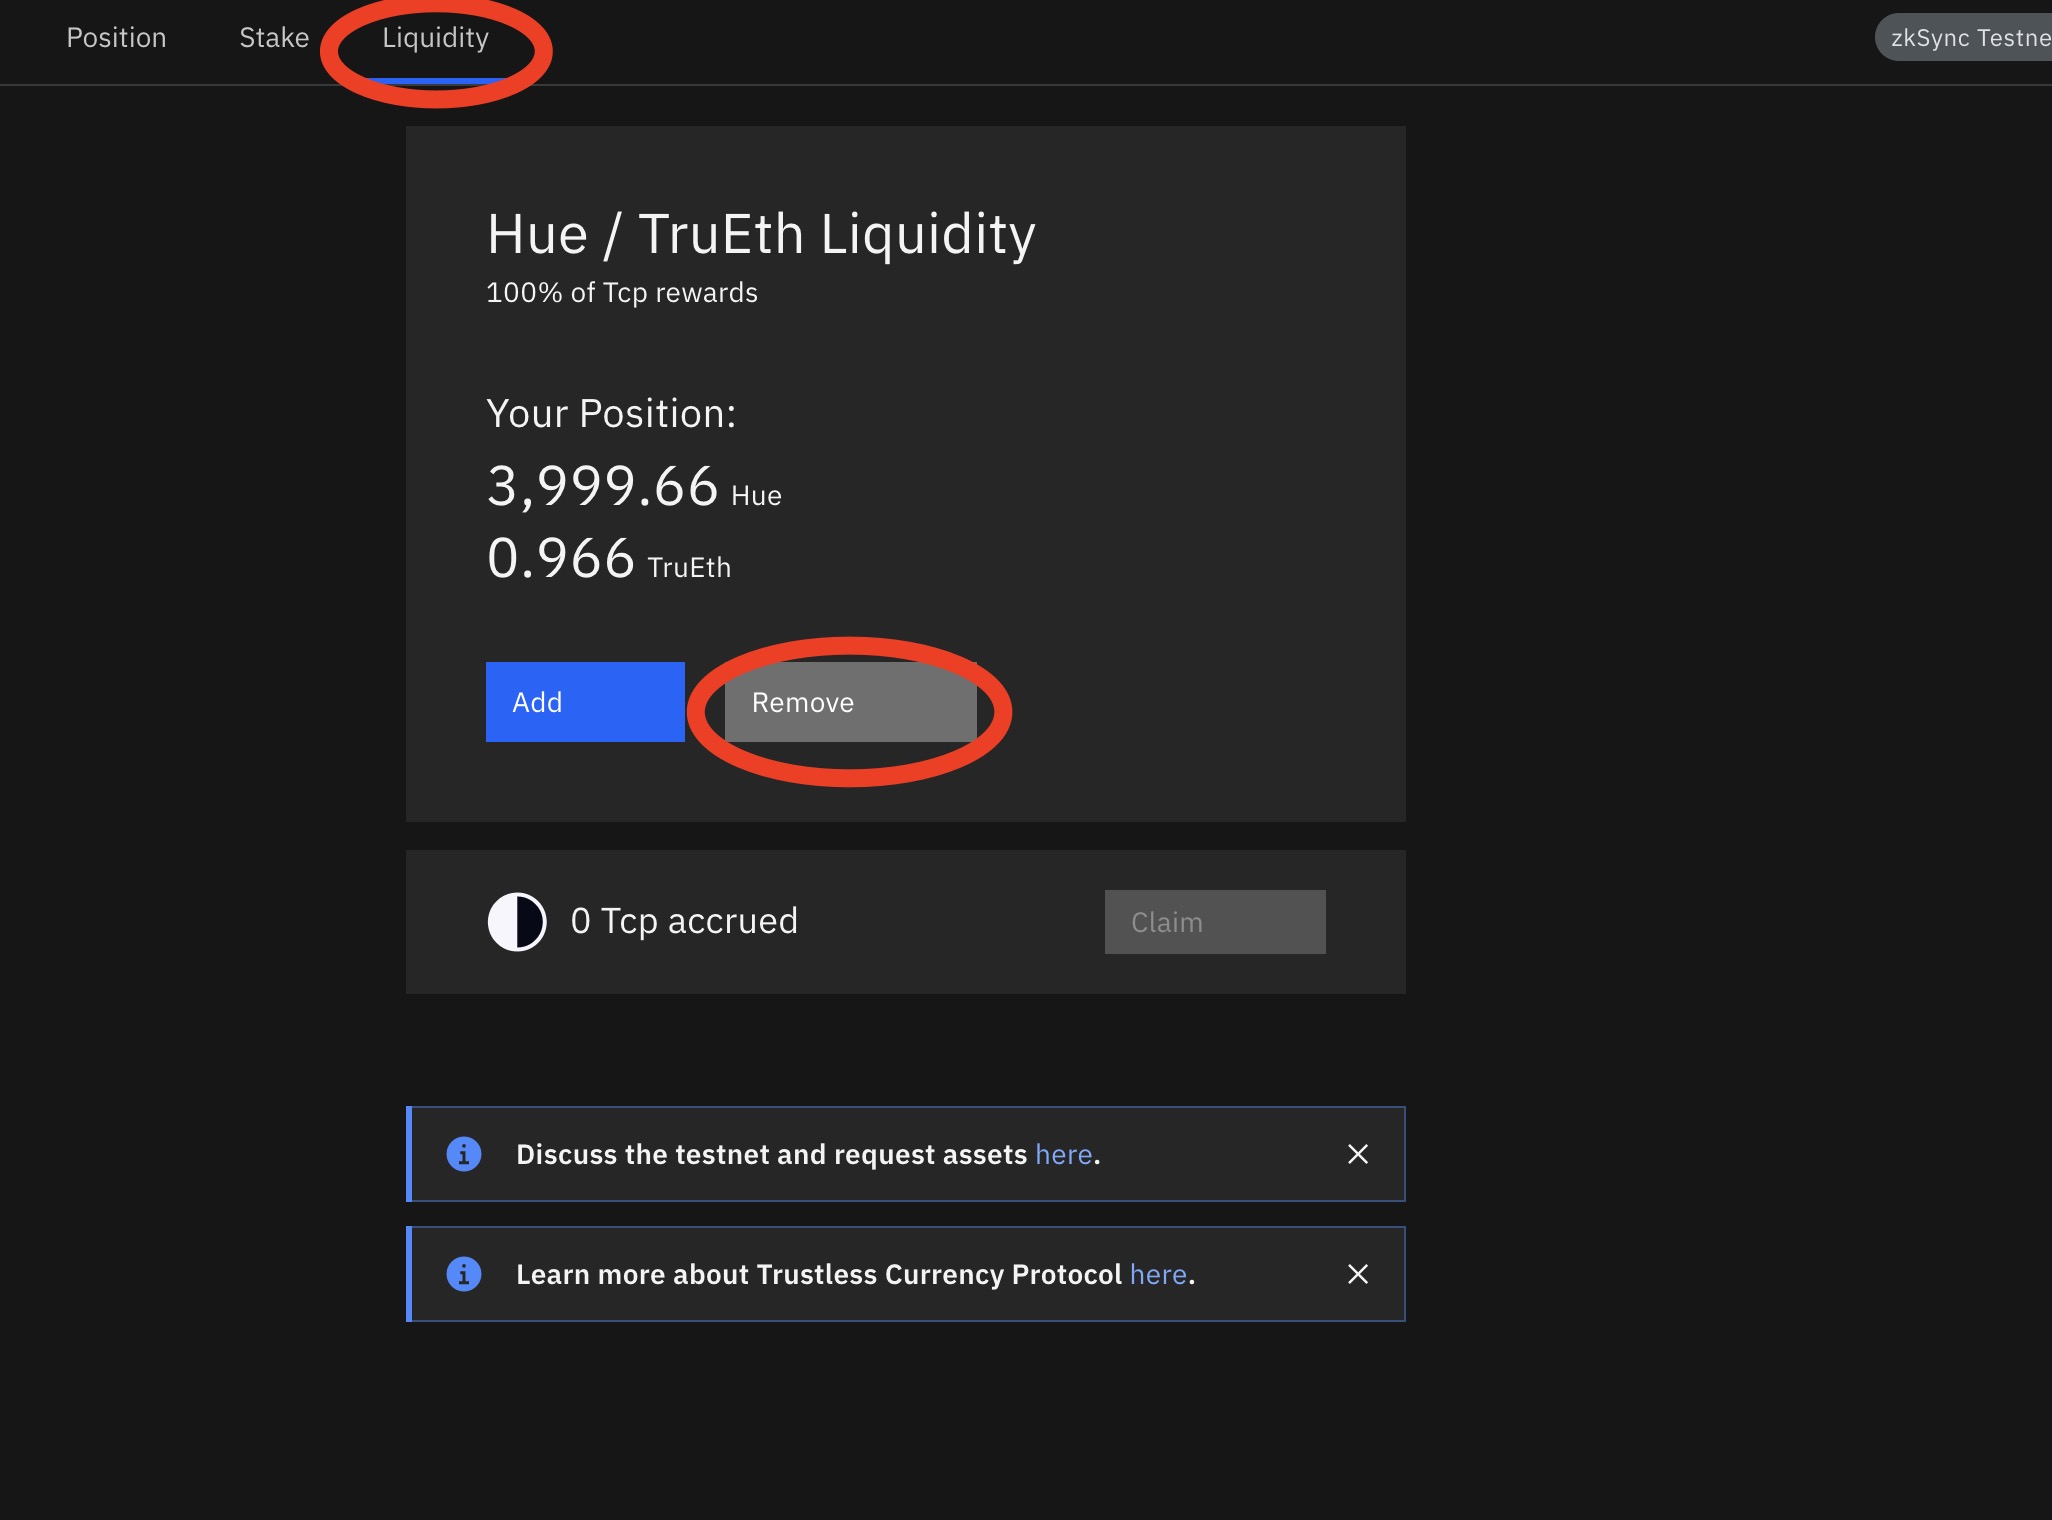
Task: Click the Claim Tcp button
Action: (1214, 922)
